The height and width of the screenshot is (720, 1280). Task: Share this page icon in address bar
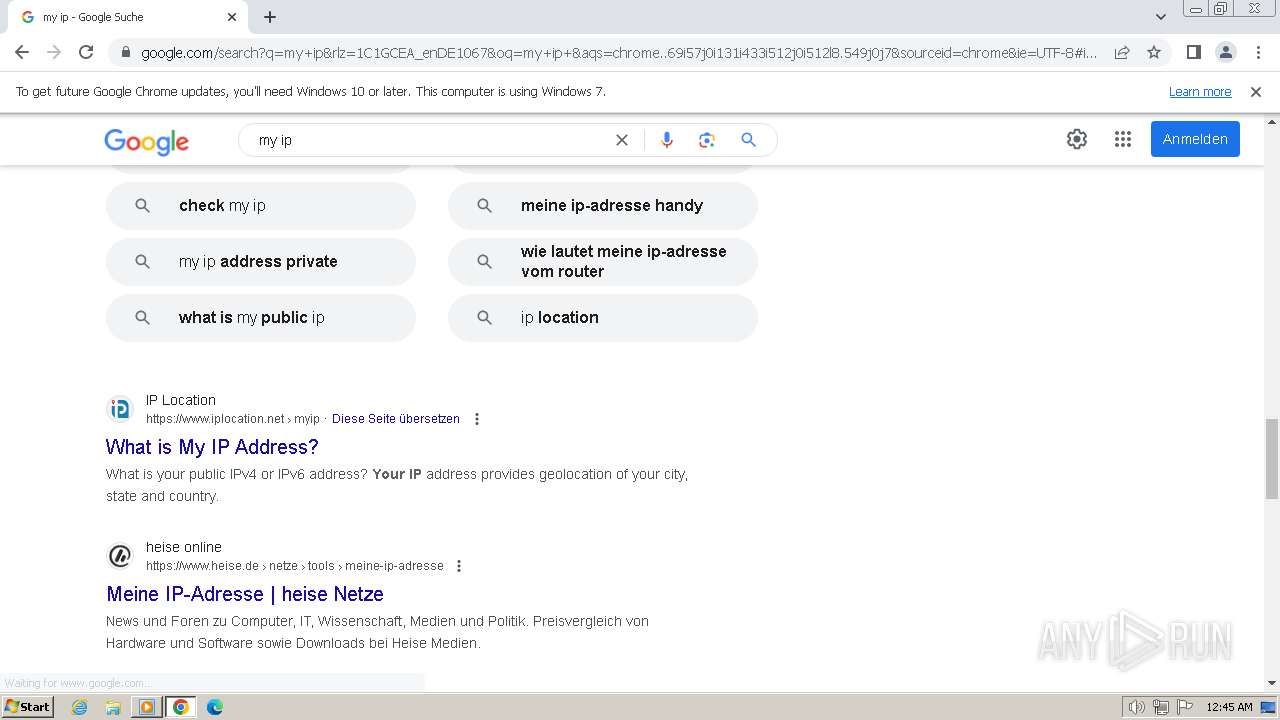[x=1122, y=53]
